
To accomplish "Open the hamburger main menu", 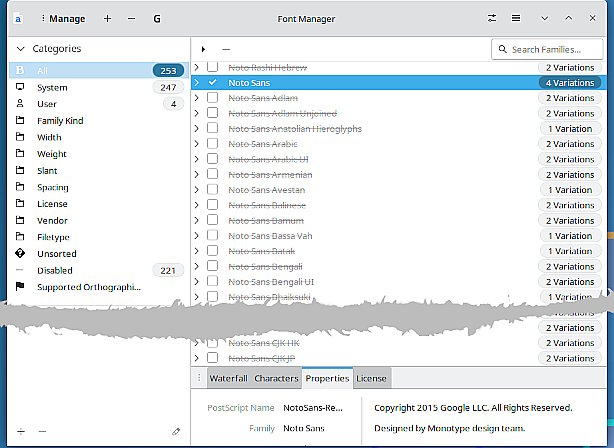I will coord(515,18).
